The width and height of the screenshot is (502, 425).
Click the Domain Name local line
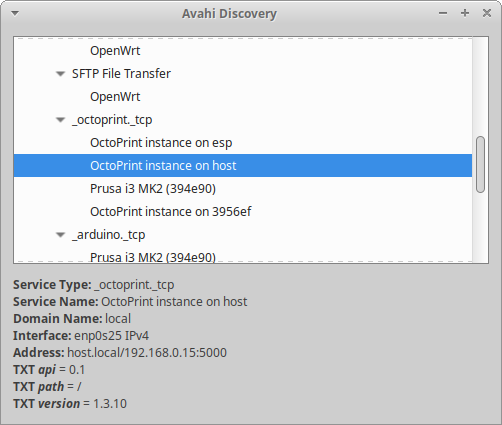point(72,319)
